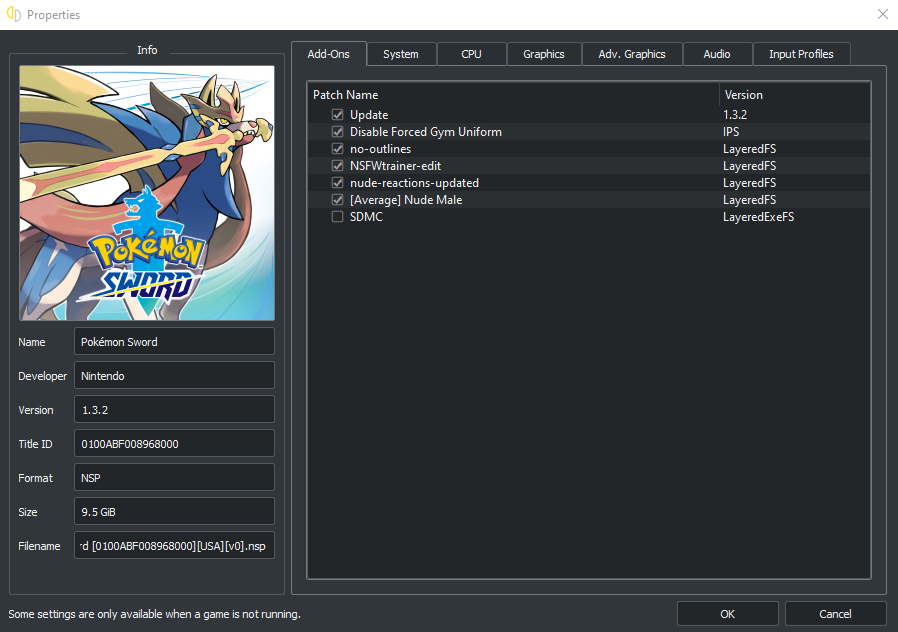The image size is (898, 632).
Task: Uncheck Disable Forced Gym Uniform patch
Action: point(337,132)
